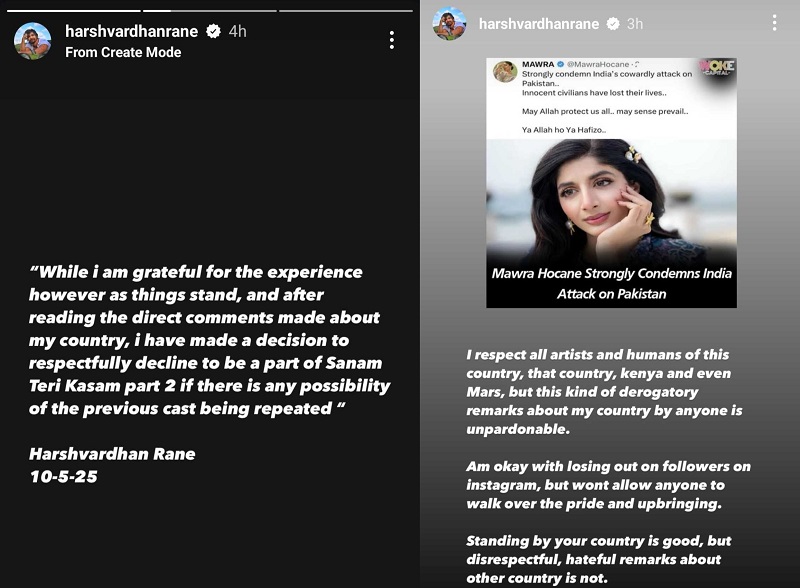The width and height of the screenshot is (800, 588).
Task: Click verified badge beside the 4h story username
Action: coord(213,32)
